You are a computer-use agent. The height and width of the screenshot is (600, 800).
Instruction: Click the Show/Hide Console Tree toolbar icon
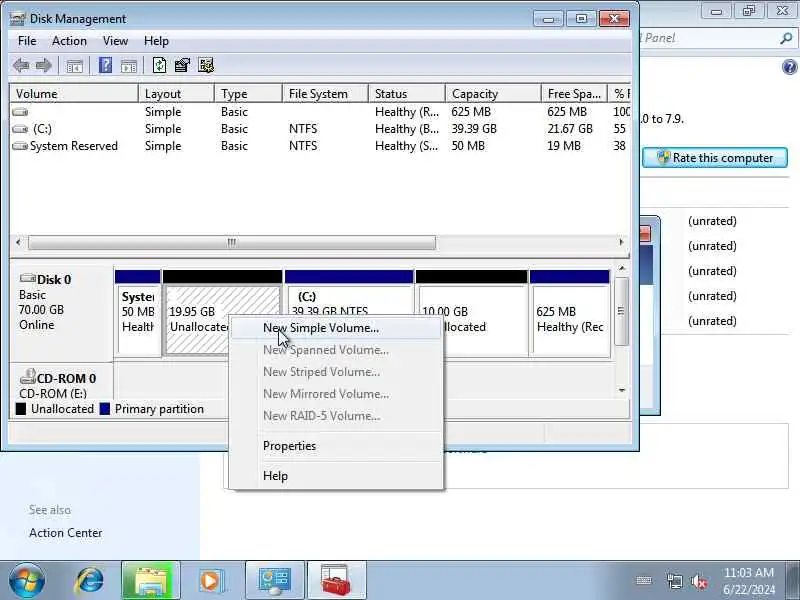point(74,66)
